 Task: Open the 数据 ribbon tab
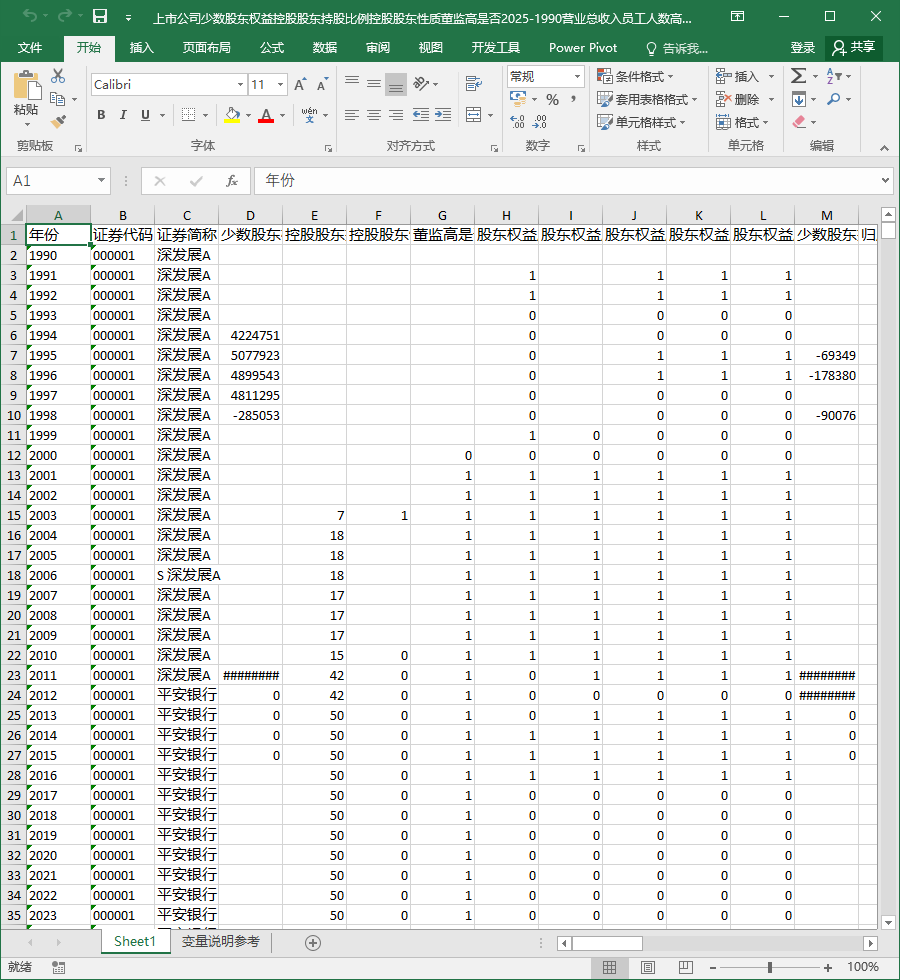click(x=325, y=48)
